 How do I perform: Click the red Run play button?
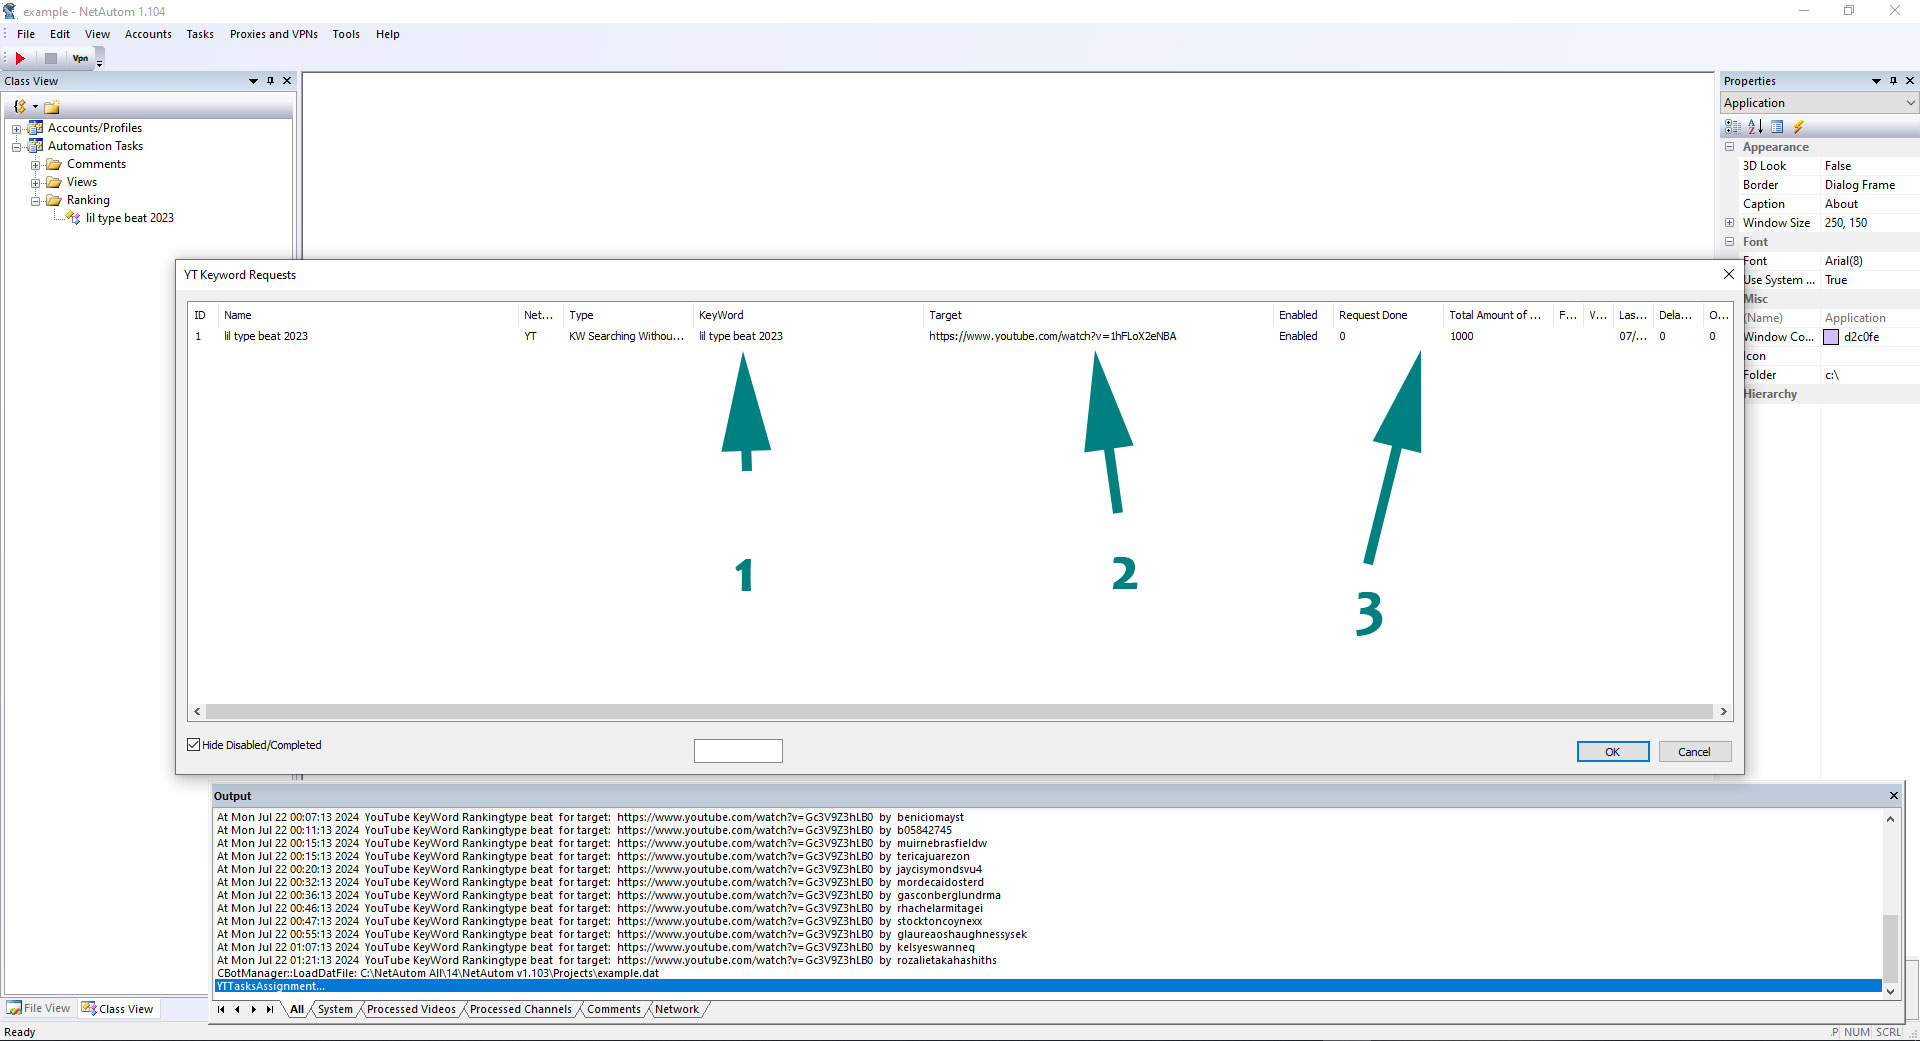pyautogui.click(x=20, y=59)
